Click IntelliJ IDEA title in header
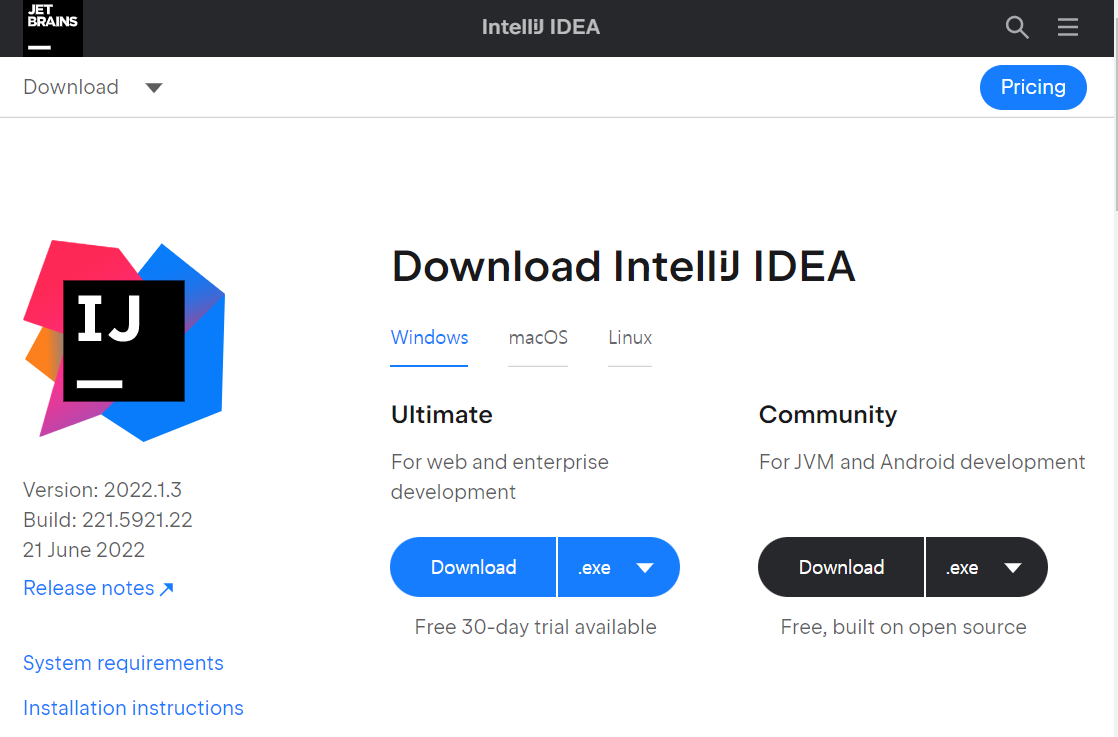The width and height of the screenshot is (1118, 737). [540, 27]
